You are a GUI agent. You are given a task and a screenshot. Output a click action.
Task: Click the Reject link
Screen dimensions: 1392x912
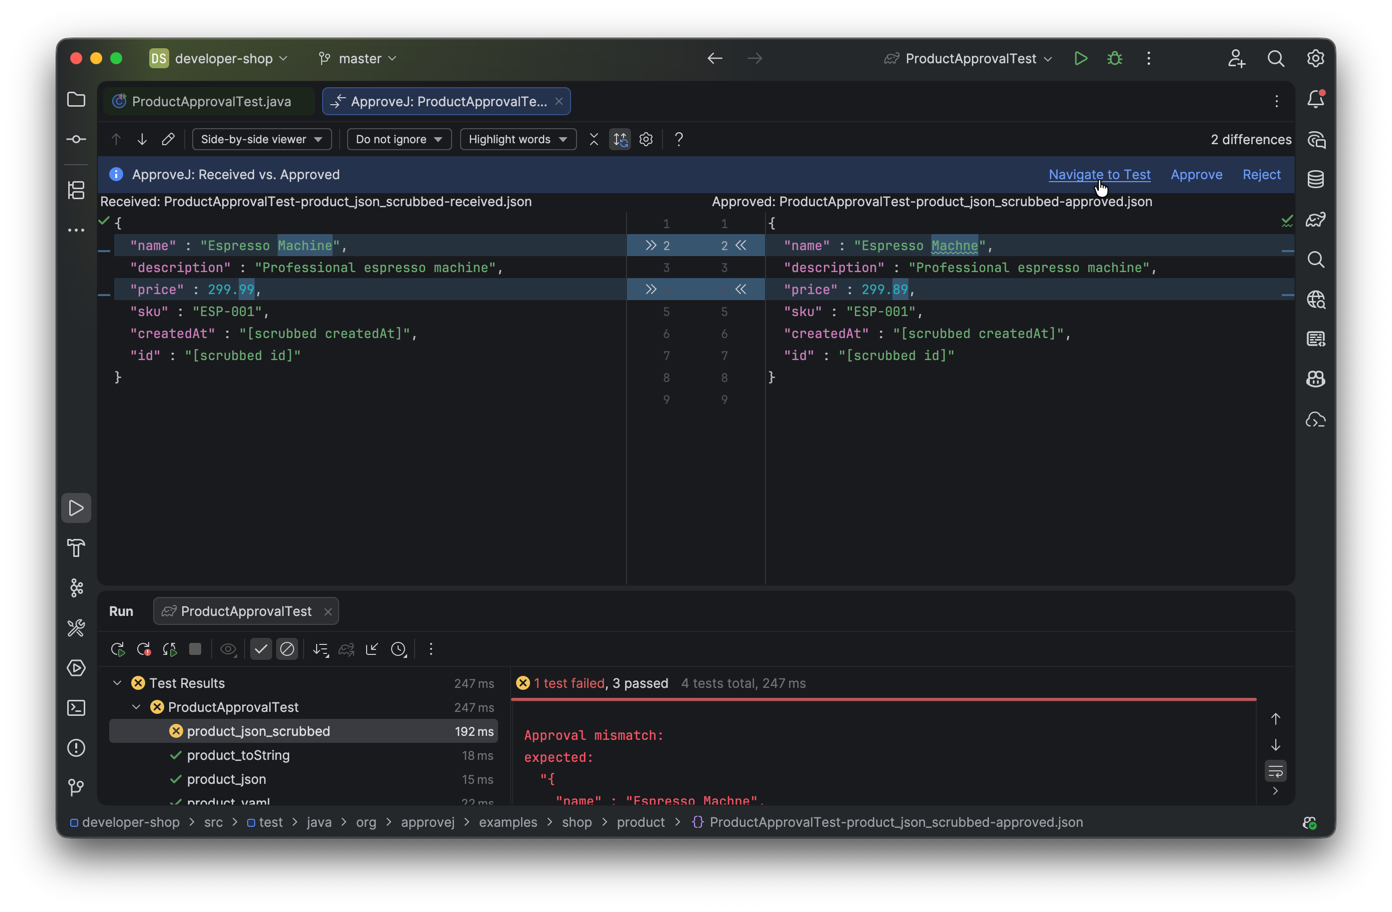[x=1261, y=174]
